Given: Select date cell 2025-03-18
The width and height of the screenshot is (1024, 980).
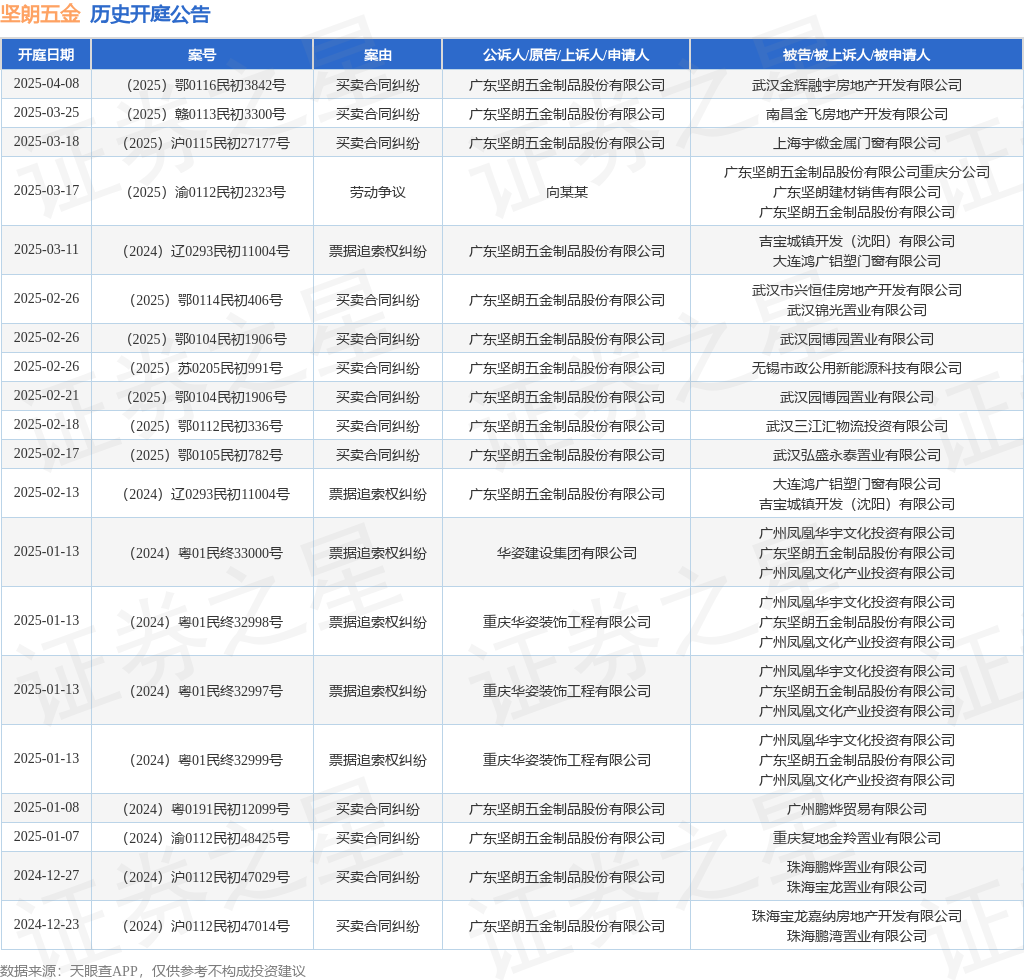Looking at the screenshot, I should coord(46,142).
